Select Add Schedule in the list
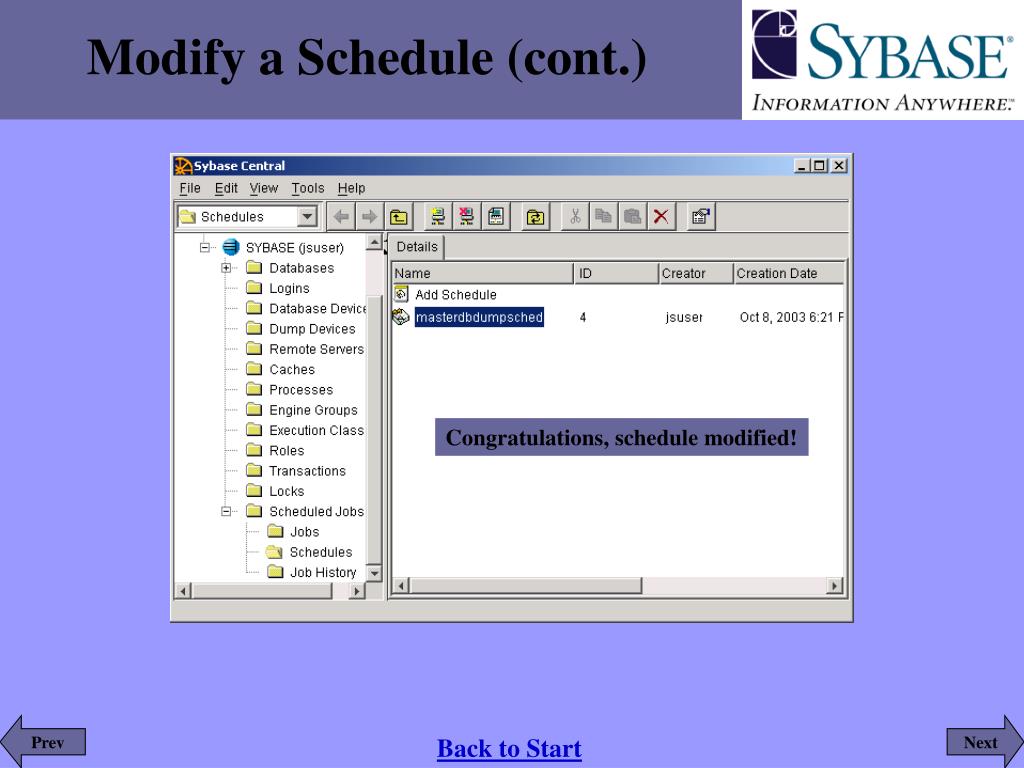1024x768 pixels. coord(456,295)
